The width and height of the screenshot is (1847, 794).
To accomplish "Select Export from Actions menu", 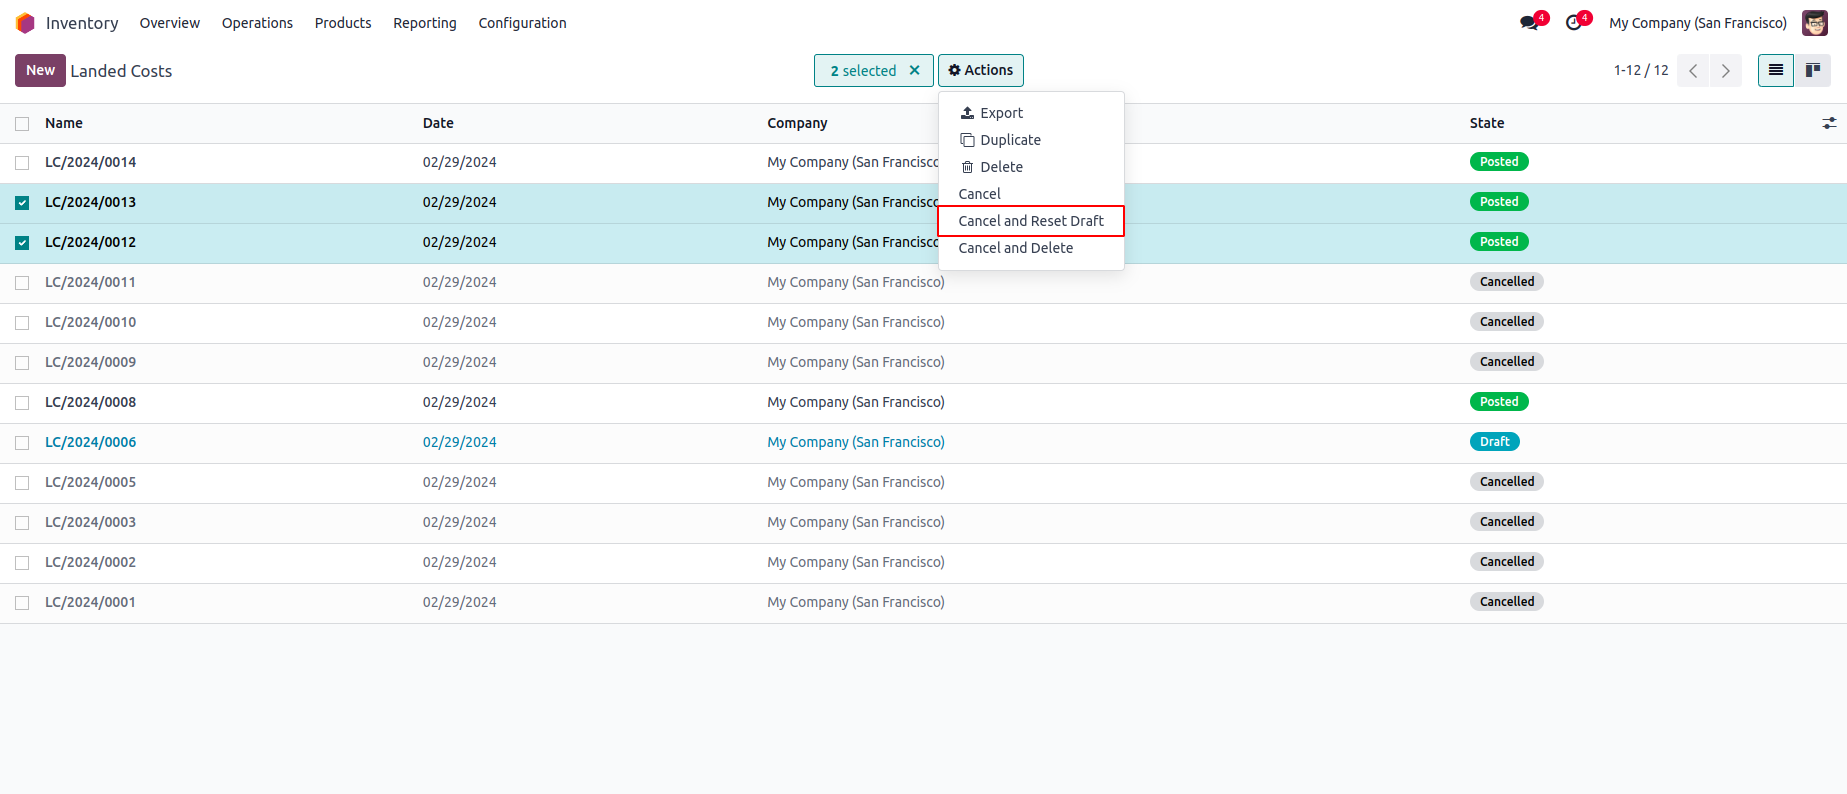I will coord(1001,113).
